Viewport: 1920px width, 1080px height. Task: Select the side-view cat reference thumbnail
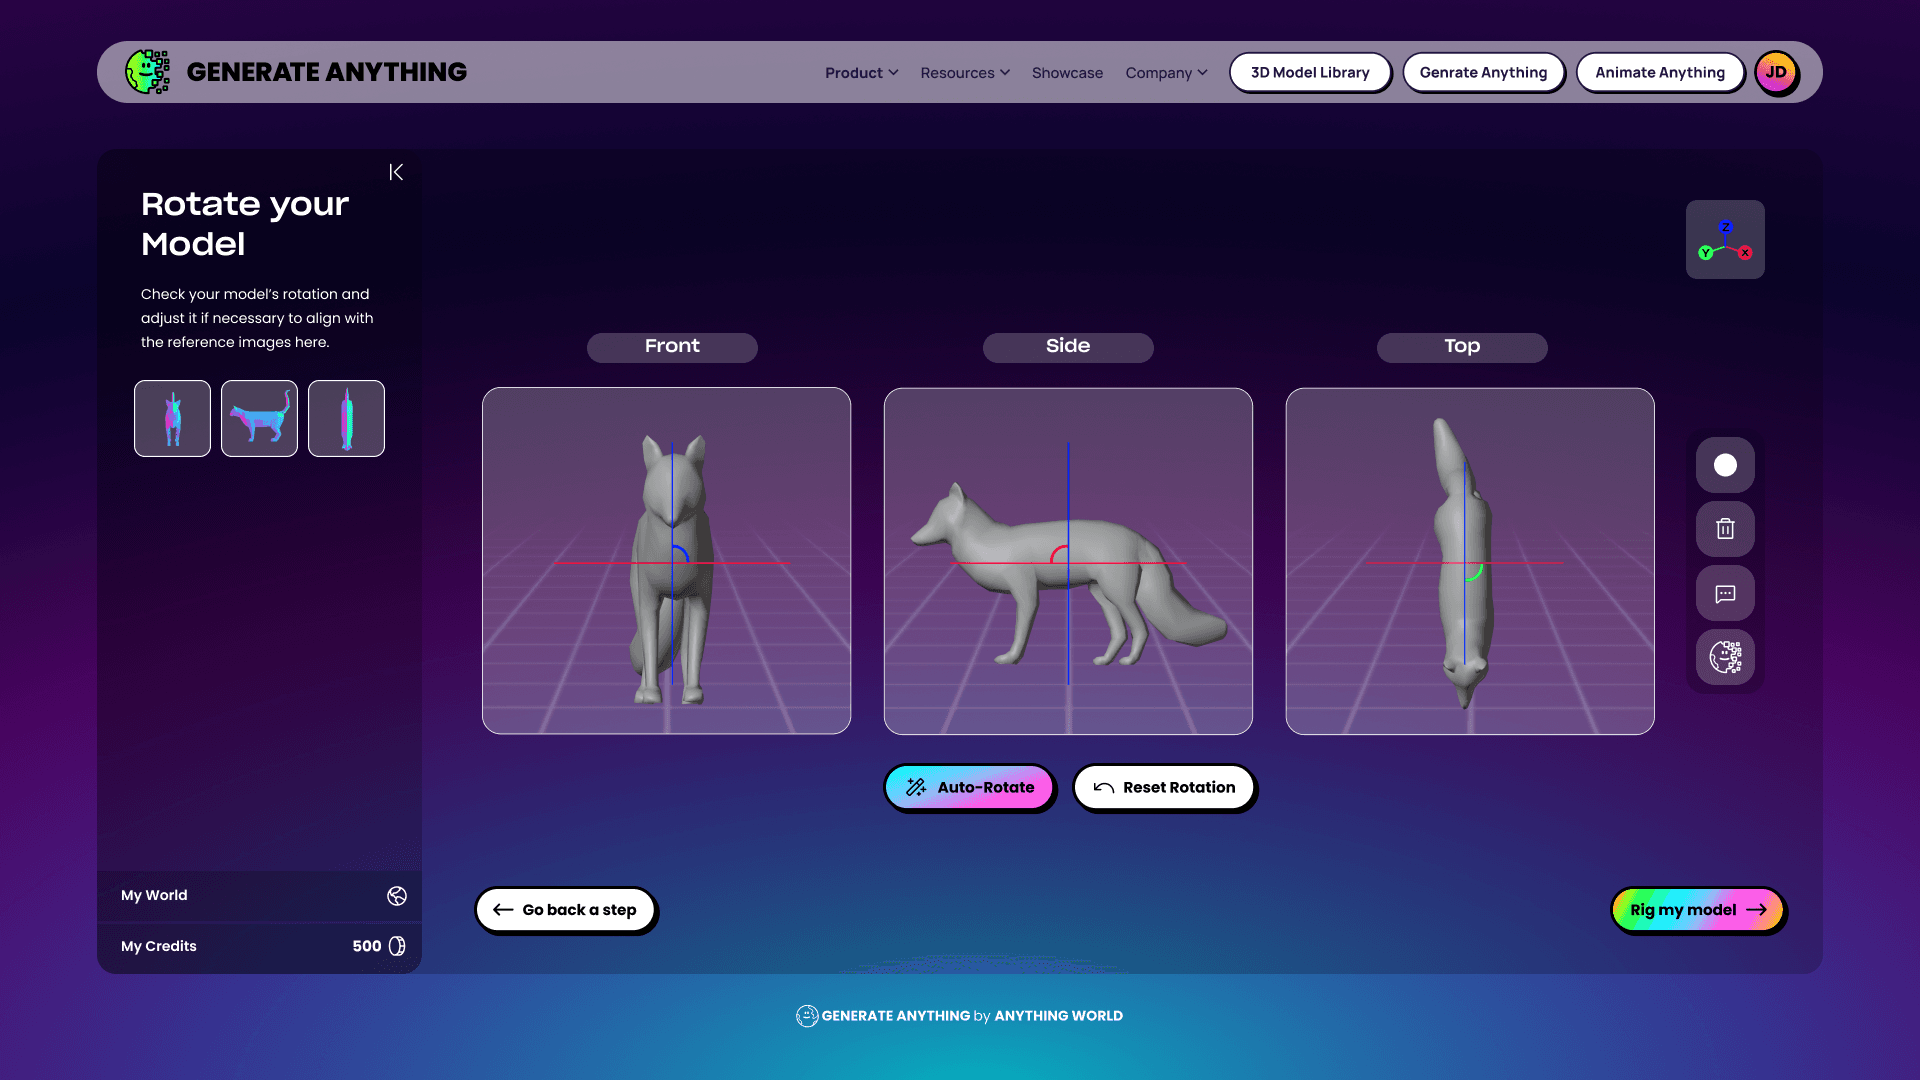[x=259, y=418]
